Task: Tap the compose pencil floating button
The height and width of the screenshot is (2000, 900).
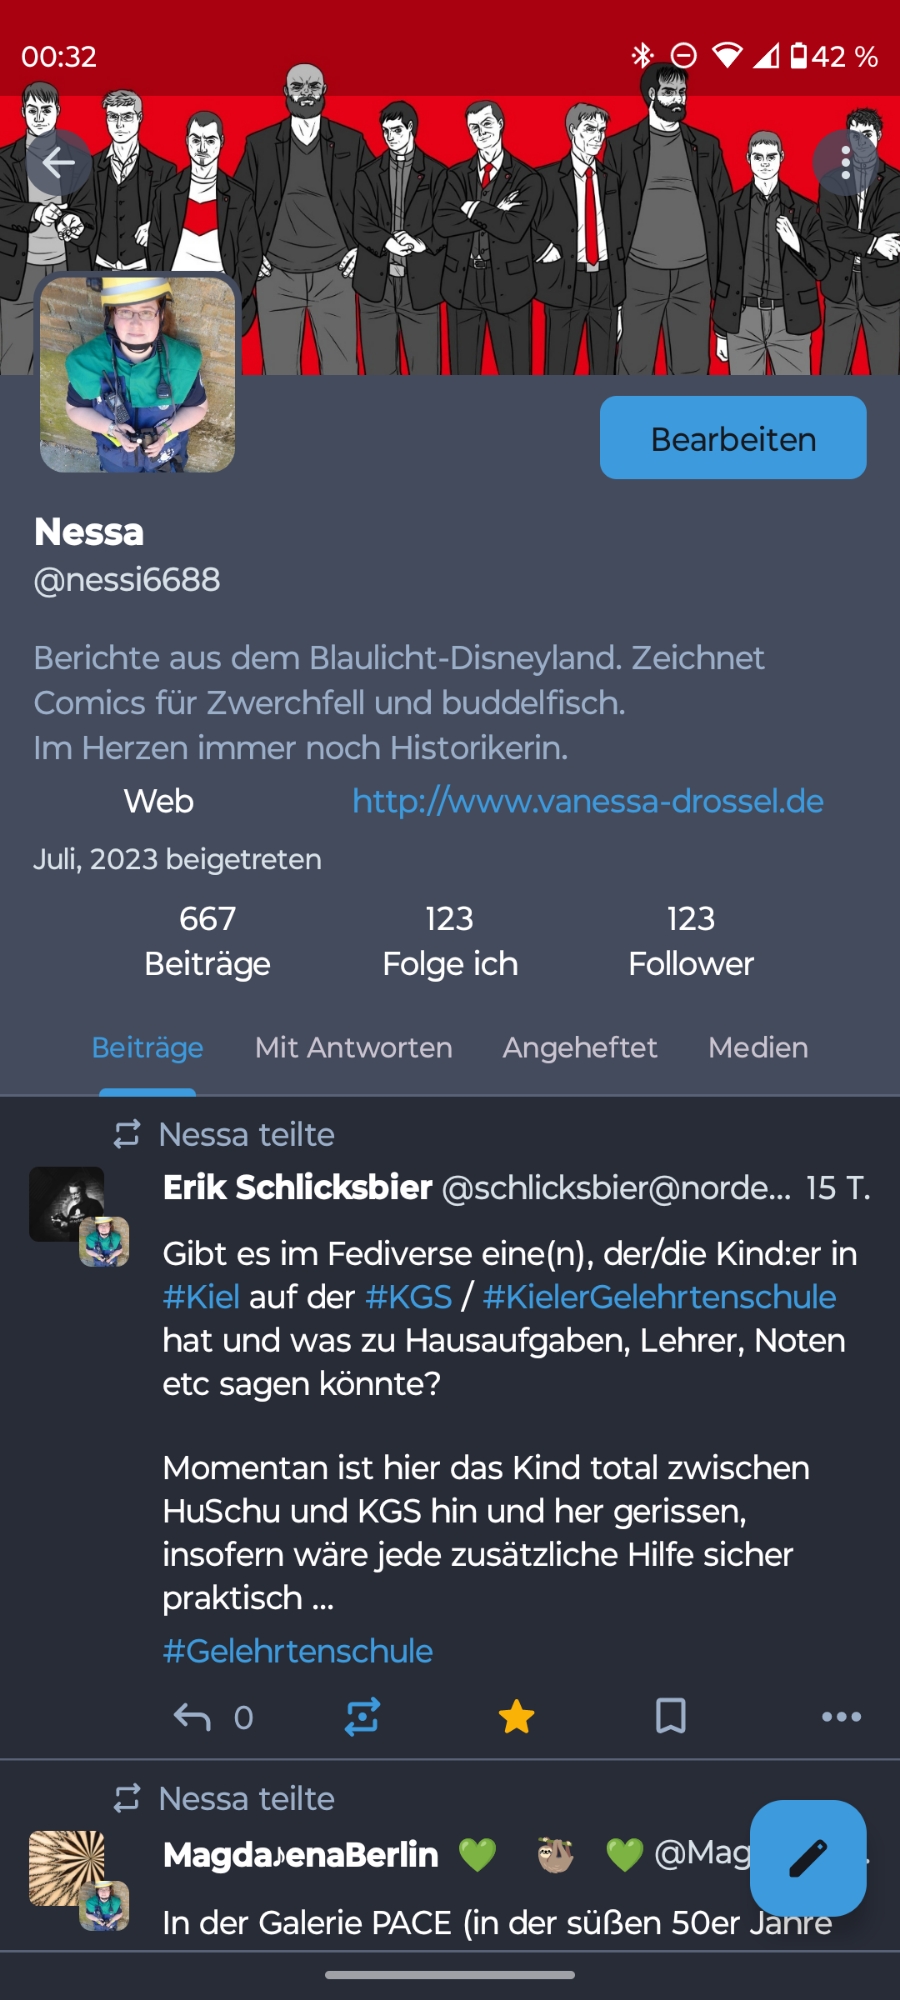Action: (808, 1858)
